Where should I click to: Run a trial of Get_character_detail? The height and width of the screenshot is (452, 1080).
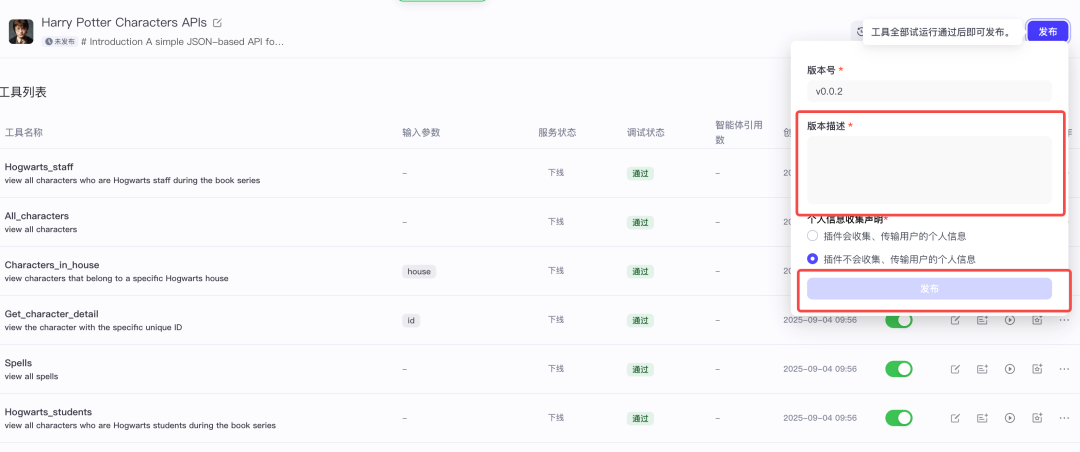(1010, 320)
